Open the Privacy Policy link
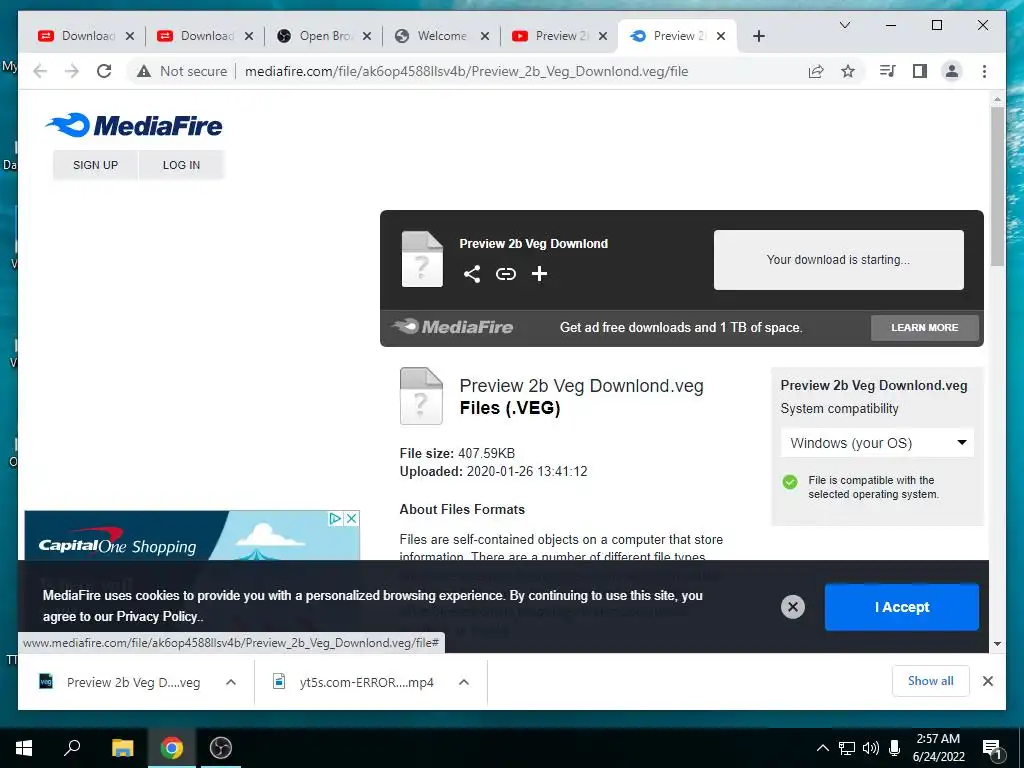The height and width of the screenshot is (768, 1024). pos(156,616)
